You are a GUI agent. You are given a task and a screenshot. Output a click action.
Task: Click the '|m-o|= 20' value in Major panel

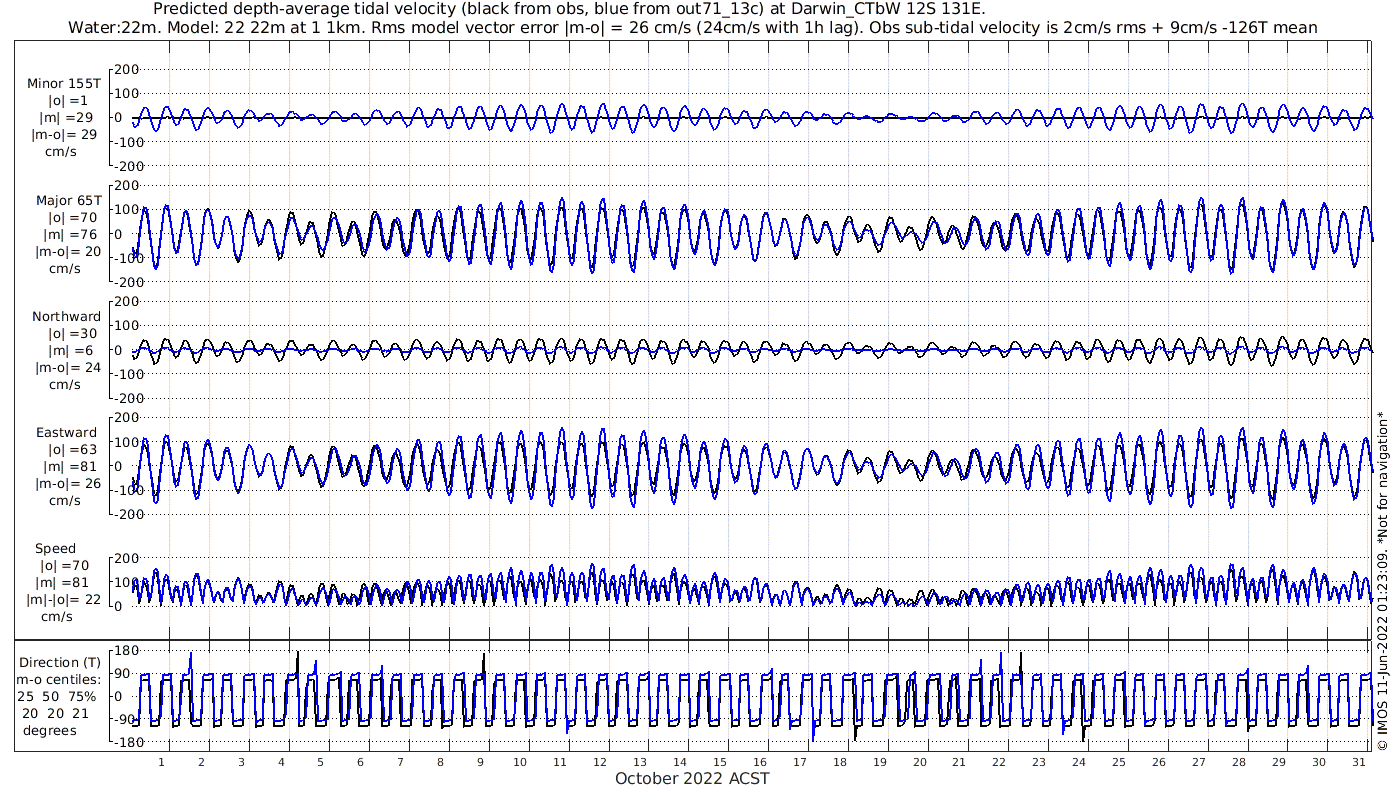click(66, 252)
